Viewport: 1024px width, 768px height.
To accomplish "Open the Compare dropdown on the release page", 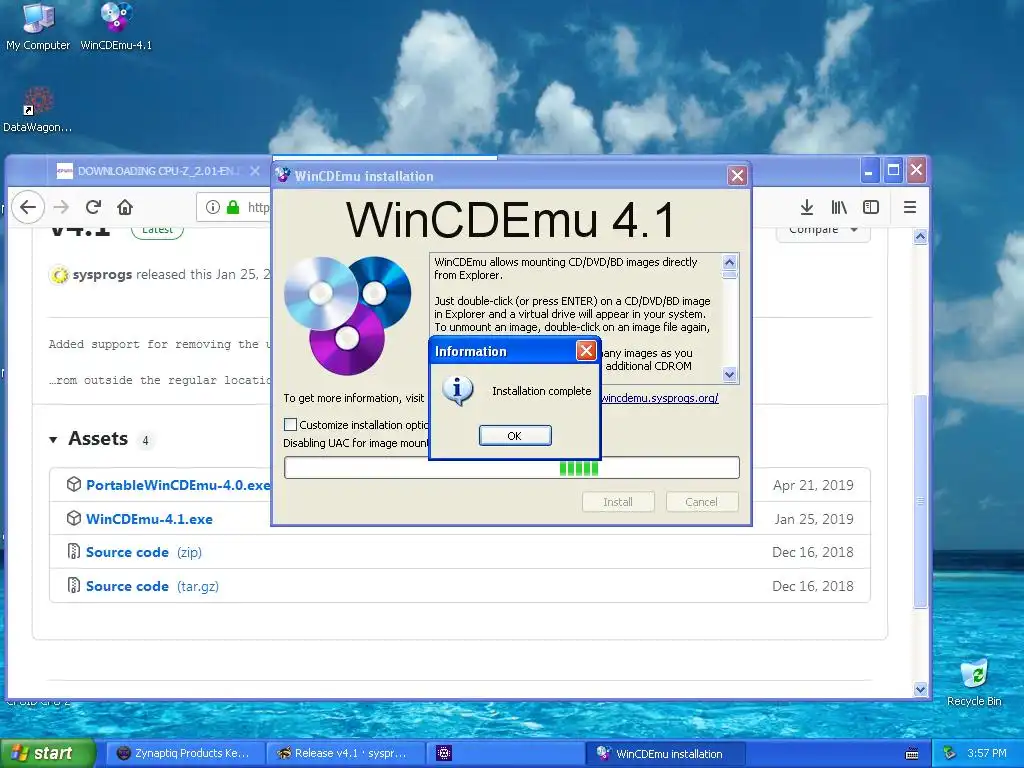I will point(823,230).
